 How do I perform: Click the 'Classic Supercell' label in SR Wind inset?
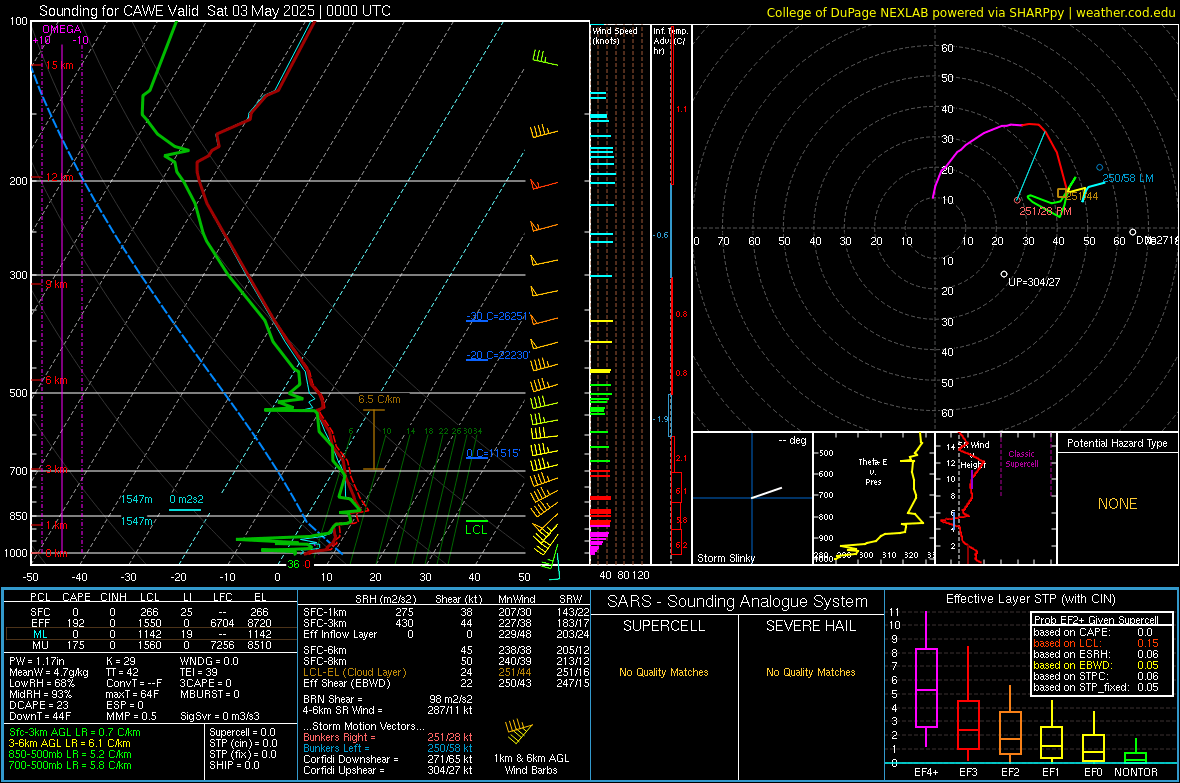pyautogui.click(x=1021, y=459)
